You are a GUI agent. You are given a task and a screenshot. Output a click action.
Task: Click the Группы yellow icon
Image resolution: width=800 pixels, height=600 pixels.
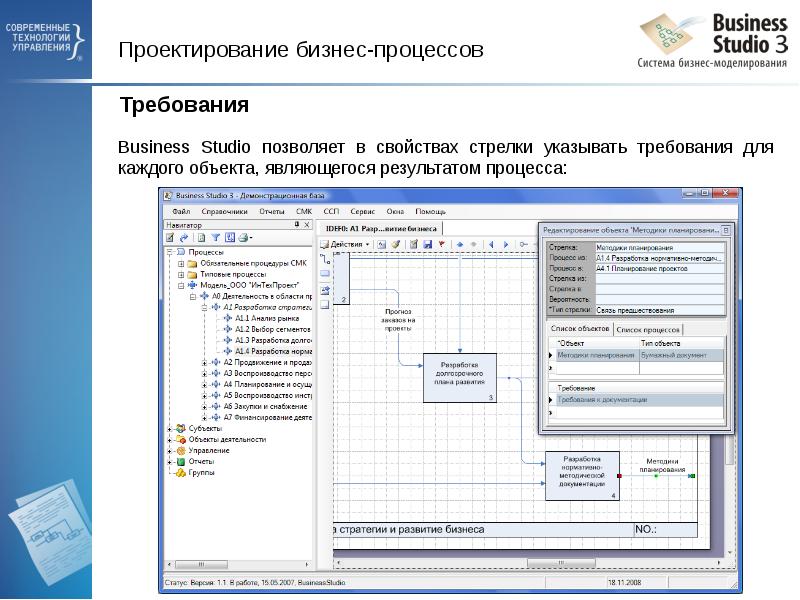(181, 473)
